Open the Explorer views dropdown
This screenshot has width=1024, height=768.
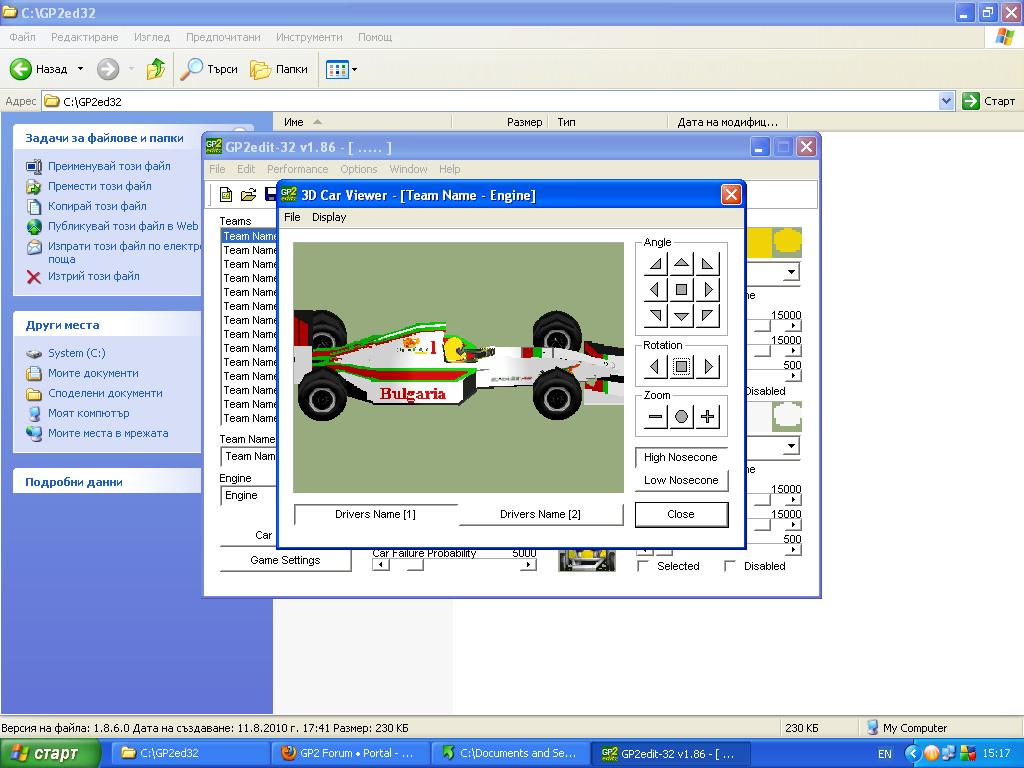[354, 70]
